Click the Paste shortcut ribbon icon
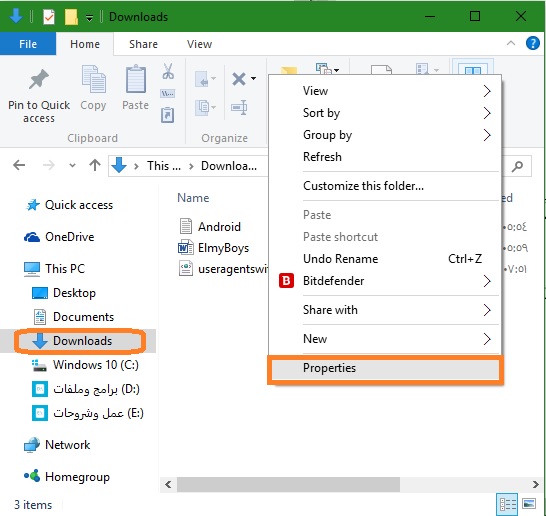546x516 pixels. [x=167, y=115]
